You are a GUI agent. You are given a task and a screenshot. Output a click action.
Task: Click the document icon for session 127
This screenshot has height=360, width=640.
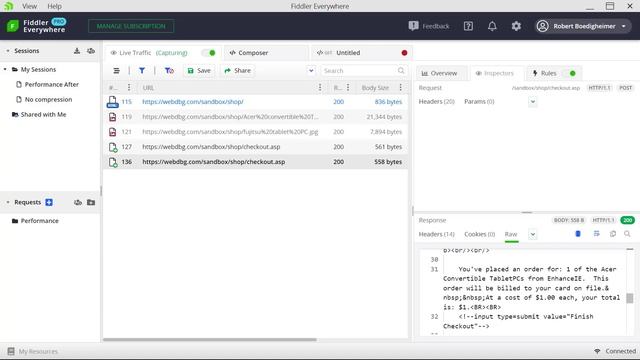pyautogui.click(x=113, y=147)
